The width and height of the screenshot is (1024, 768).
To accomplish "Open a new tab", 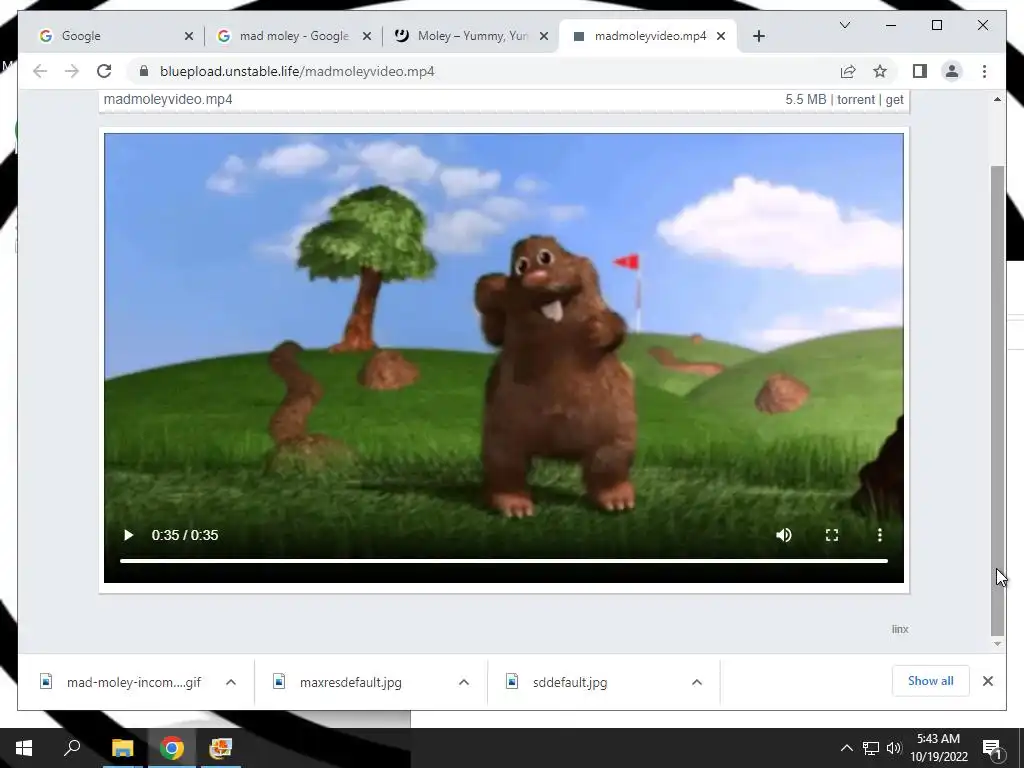I will tap(758, 36).
